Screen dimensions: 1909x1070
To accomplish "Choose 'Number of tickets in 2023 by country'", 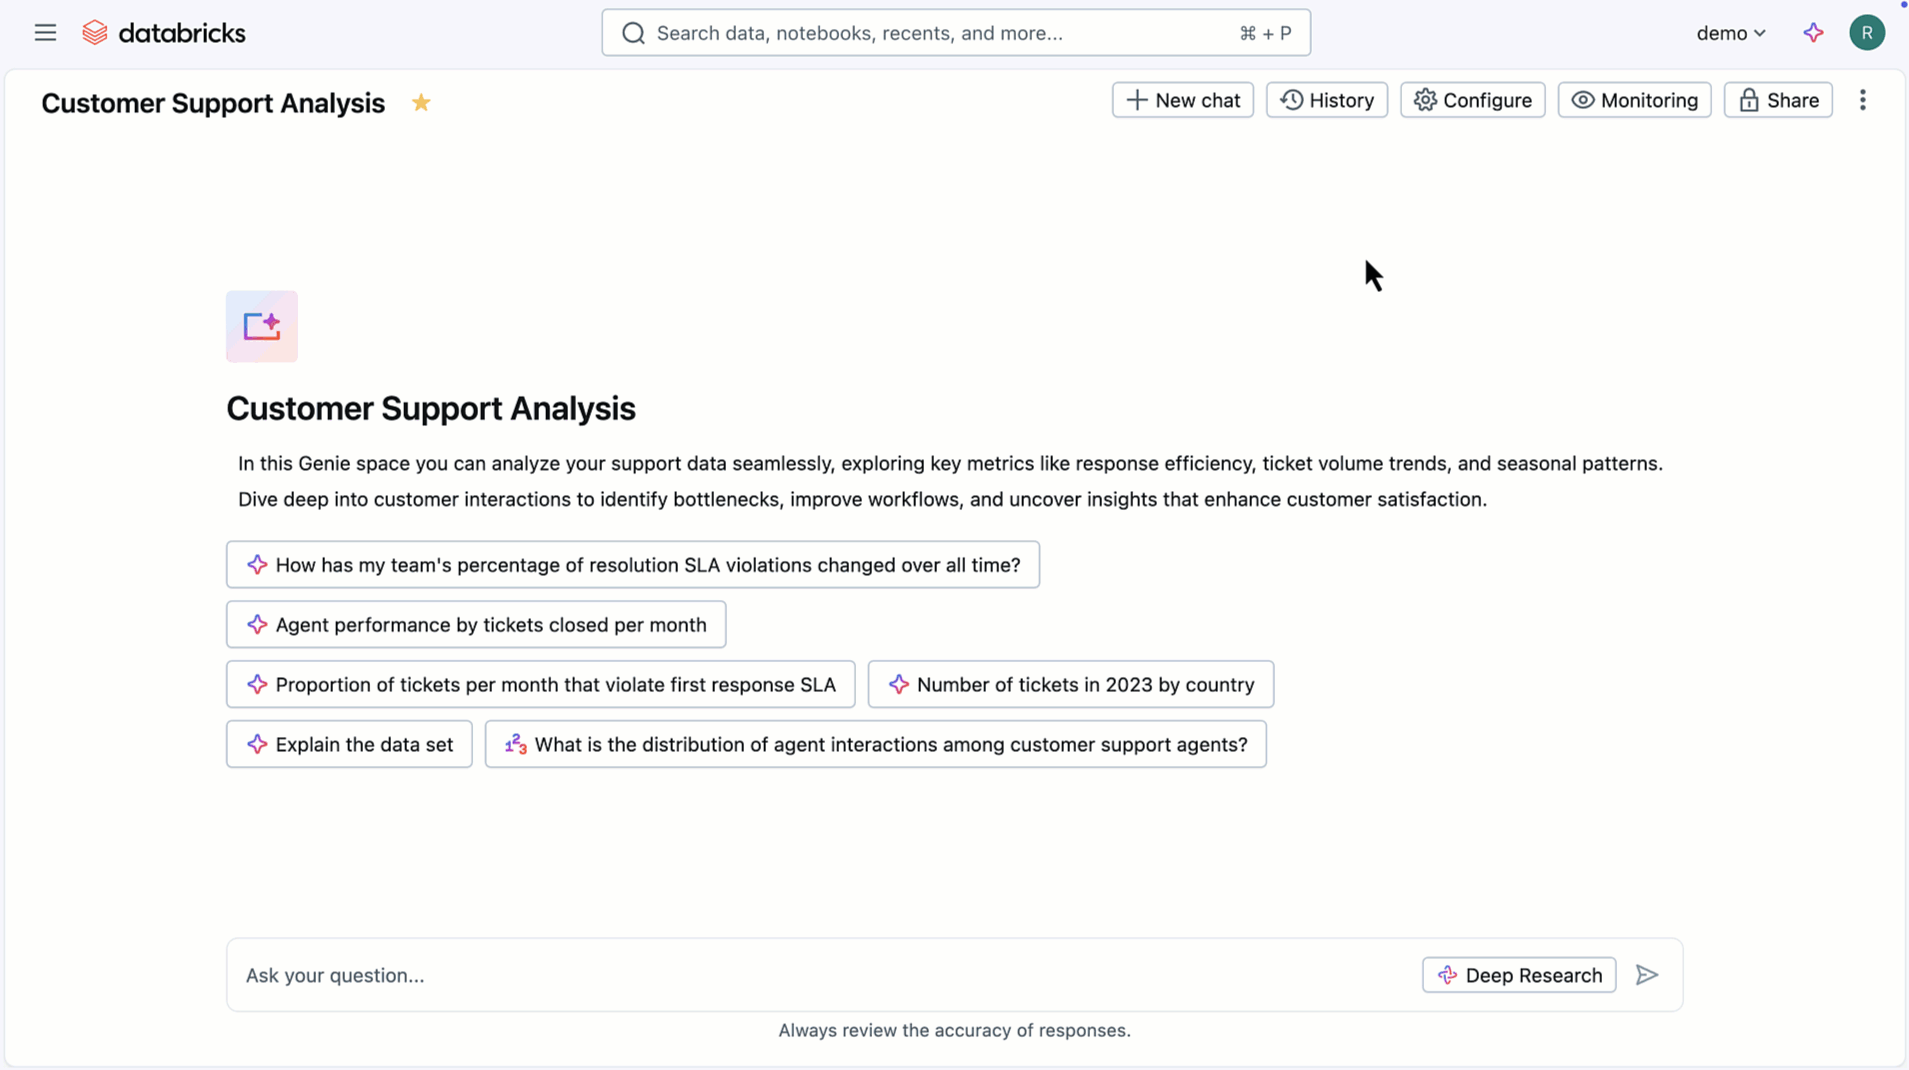I will (1070, 684).
